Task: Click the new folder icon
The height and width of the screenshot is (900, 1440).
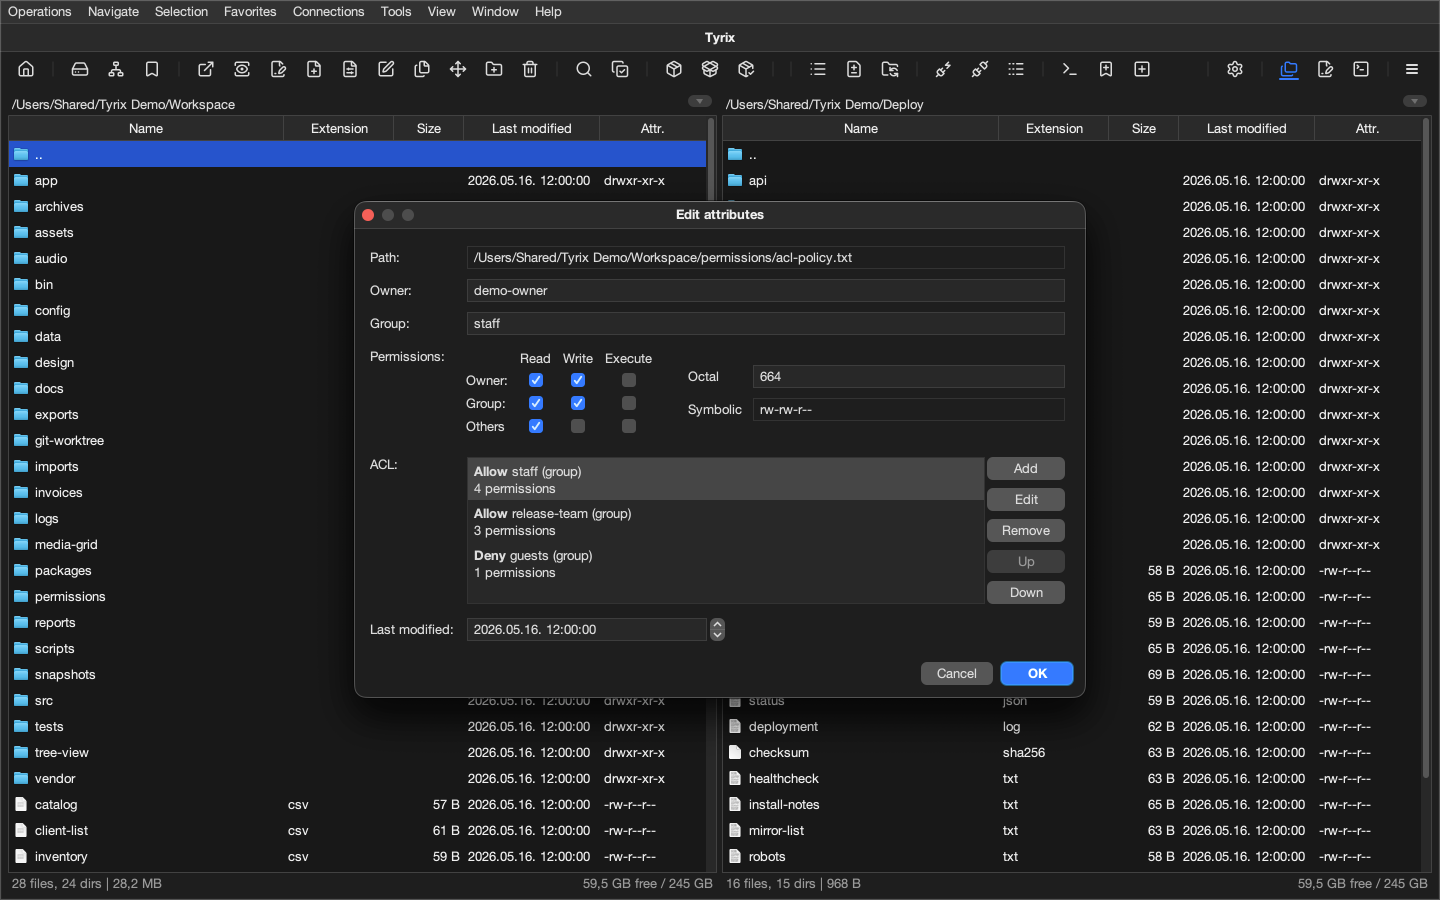Action: click(x=494, y=69)
